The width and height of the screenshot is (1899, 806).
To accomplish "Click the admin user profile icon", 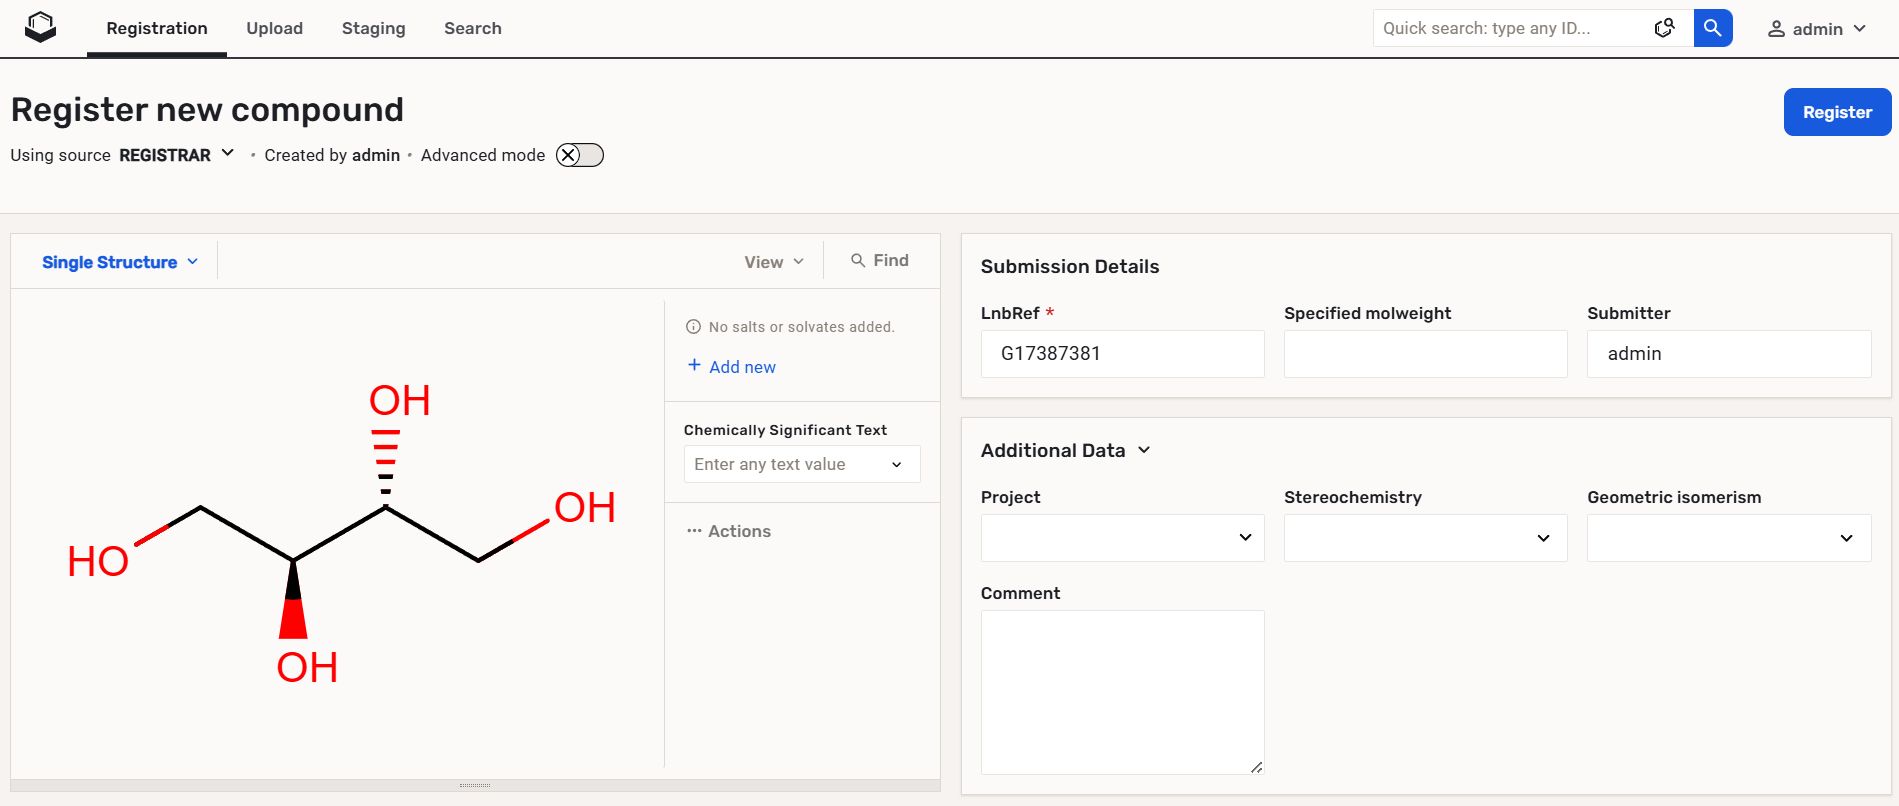I will [1776, 29].
